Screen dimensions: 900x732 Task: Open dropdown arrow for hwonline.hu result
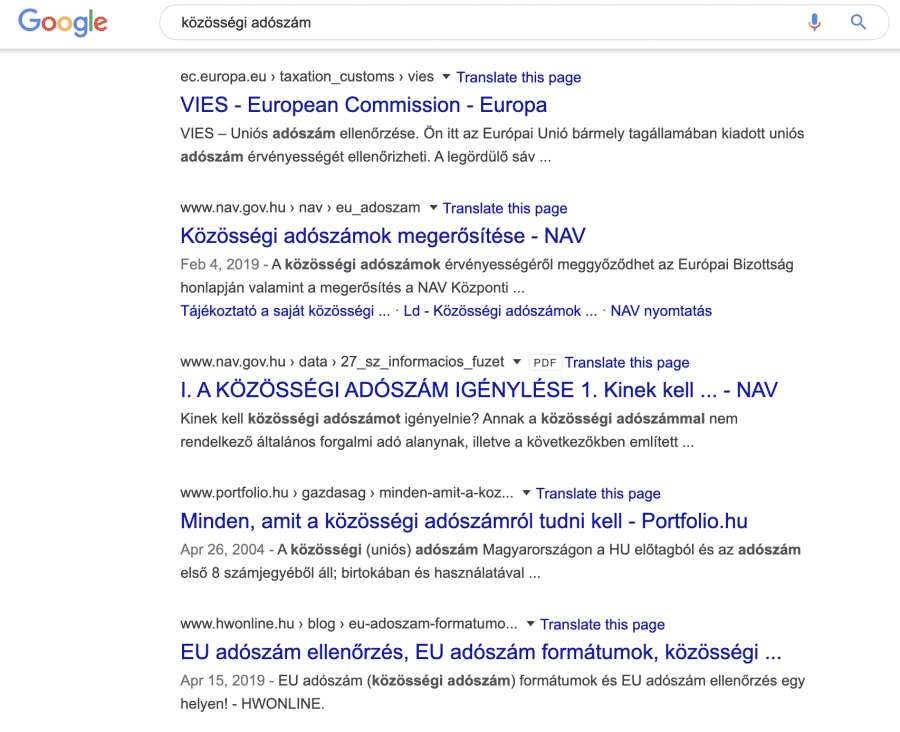[x=530, y=624]
